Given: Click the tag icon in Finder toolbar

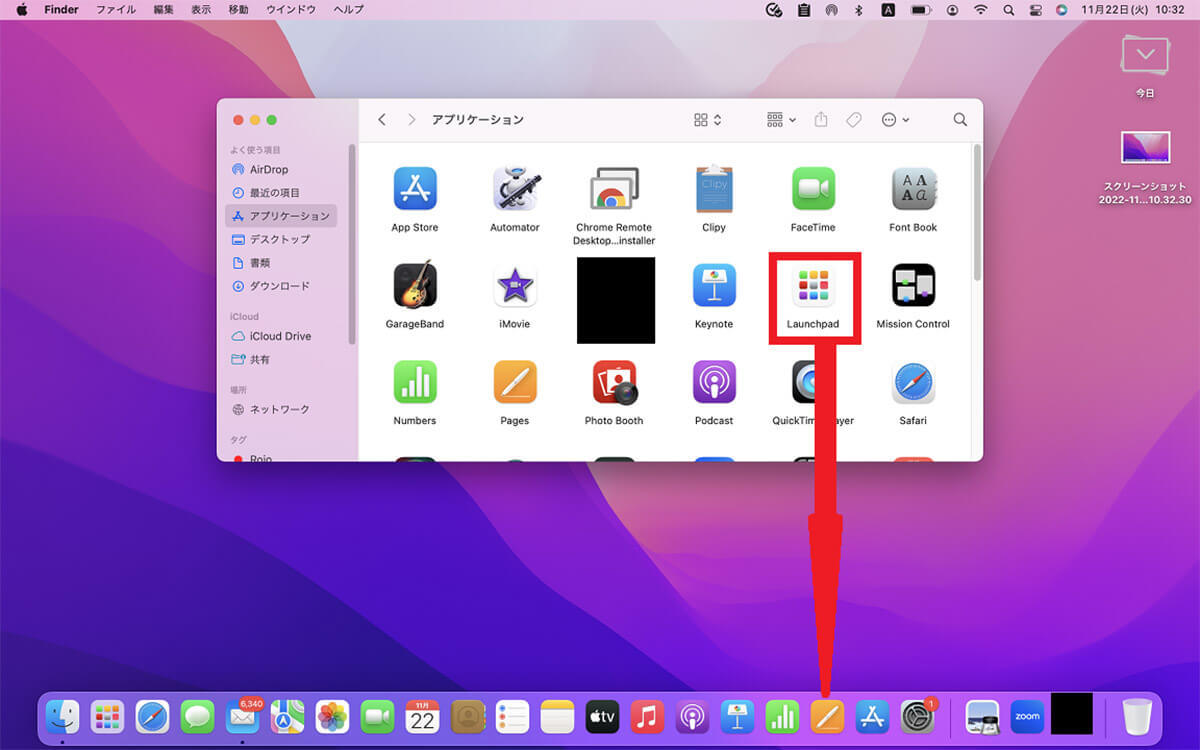Looking at the screenshot, I should (853, 119).
